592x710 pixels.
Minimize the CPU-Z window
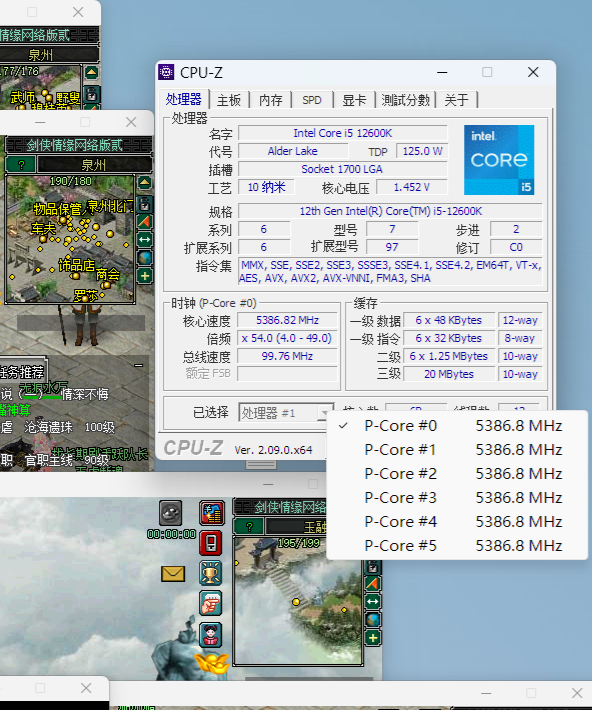coord(442,72)
